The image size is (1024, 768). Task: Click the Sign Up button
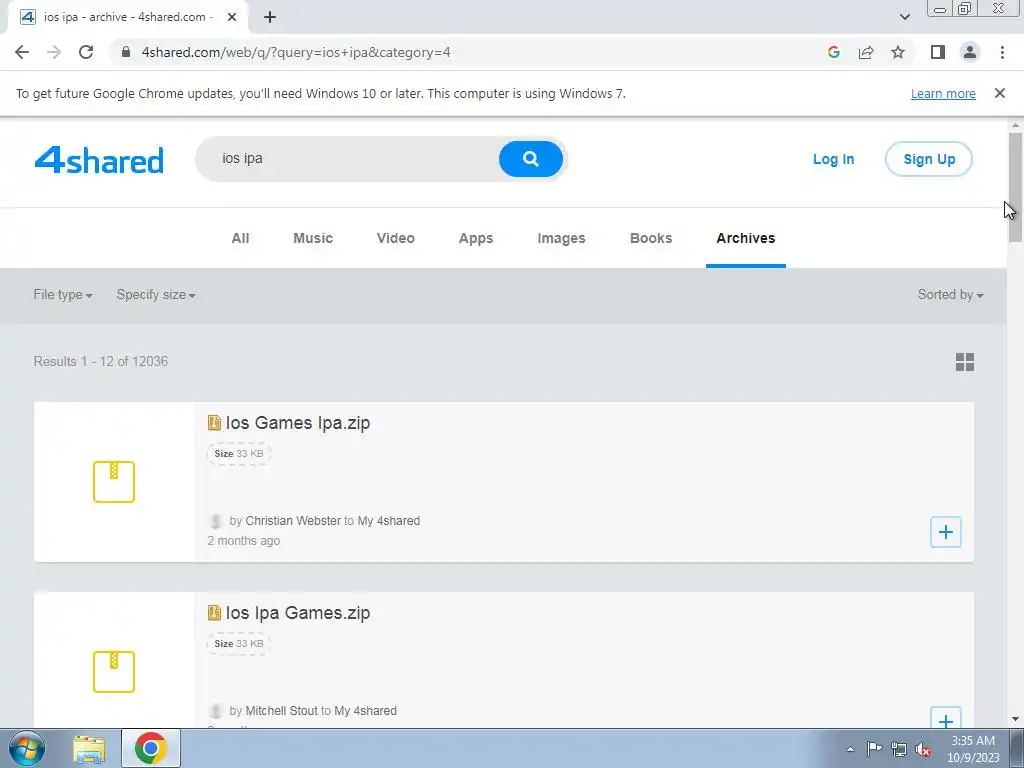click(929, 159)
